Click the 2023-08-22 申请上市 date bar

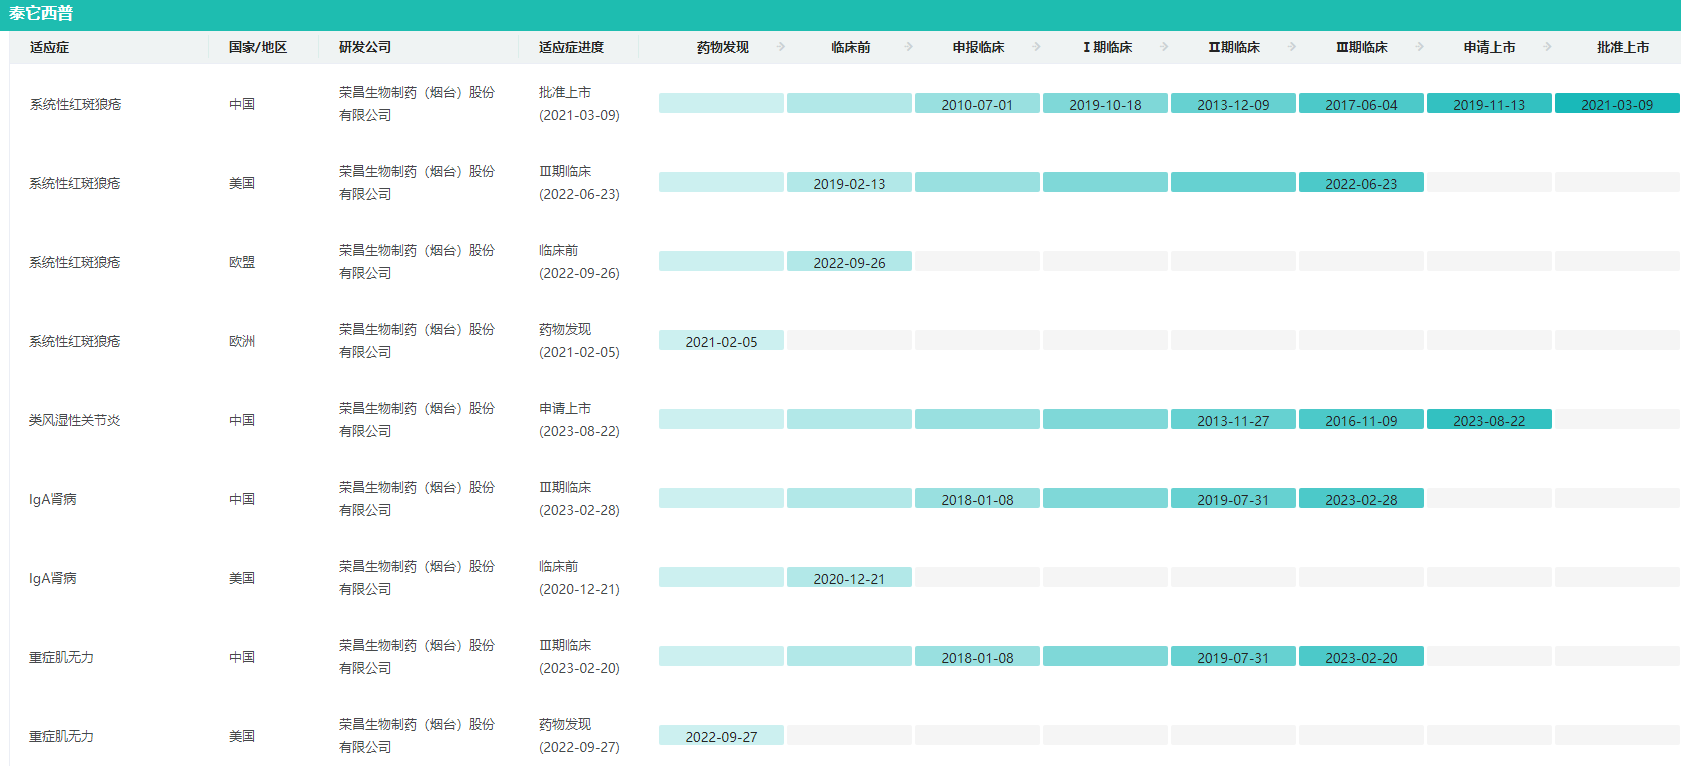[1489, 420]
